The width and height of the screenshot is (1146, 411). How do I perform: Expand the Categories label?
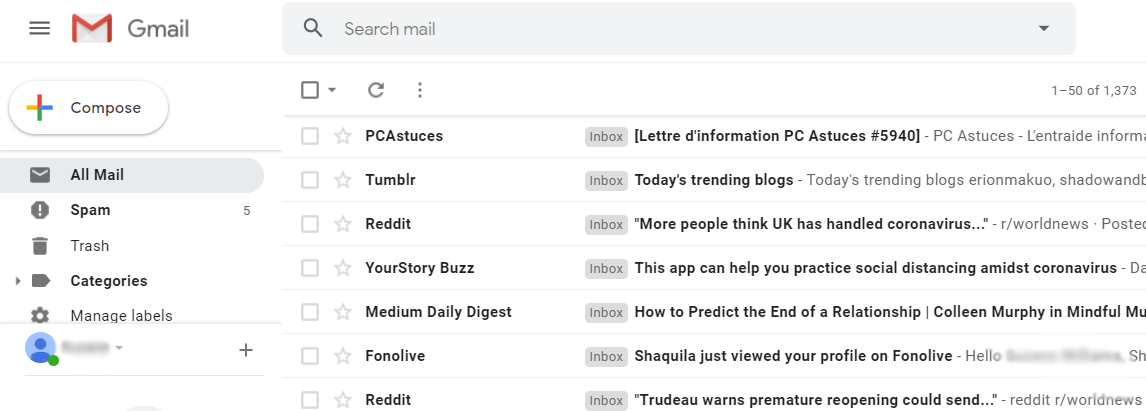[18, 281]
